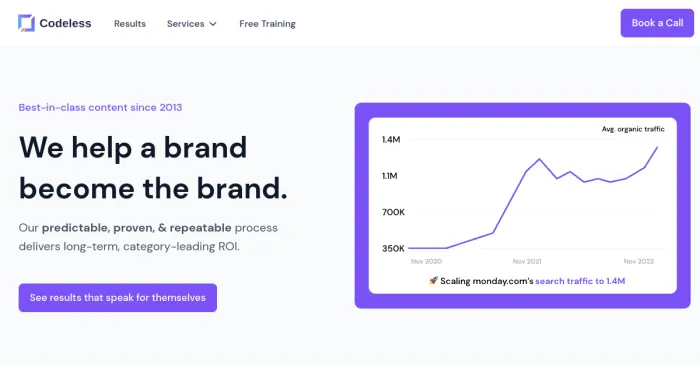Go to the Free Training page
The image size is (700, 367).
coord(267,24)
